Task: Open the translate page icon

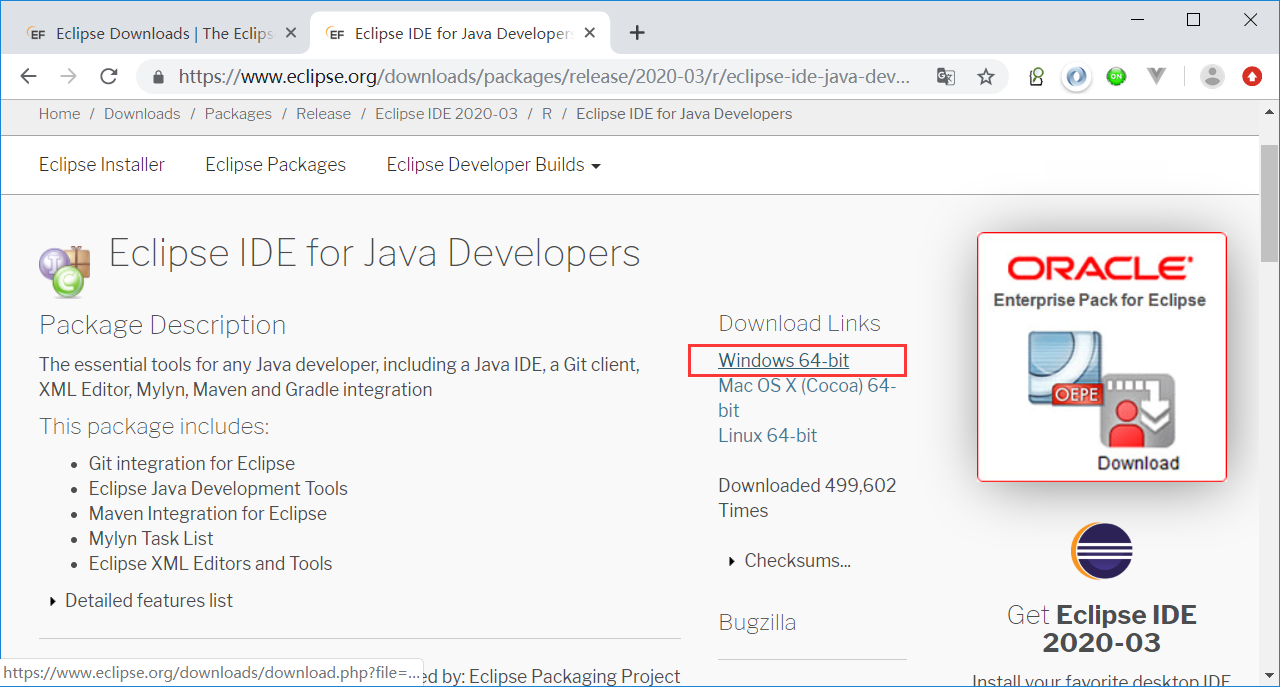Action: (x=945, y=76)
